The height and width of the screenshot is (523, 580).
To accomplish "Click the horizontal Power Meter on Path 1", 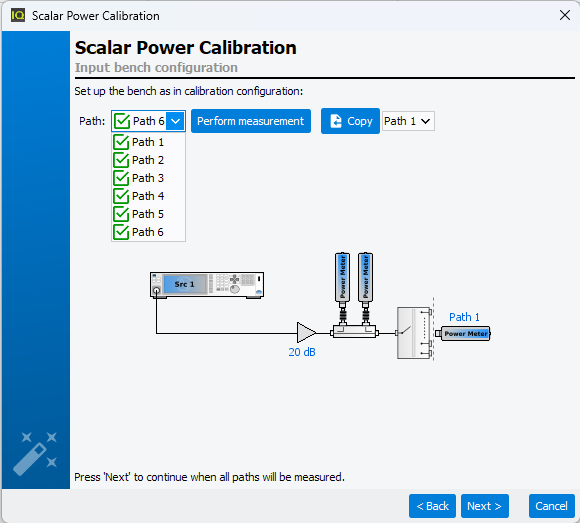I will pyautogui.click(x=463, y=334).
